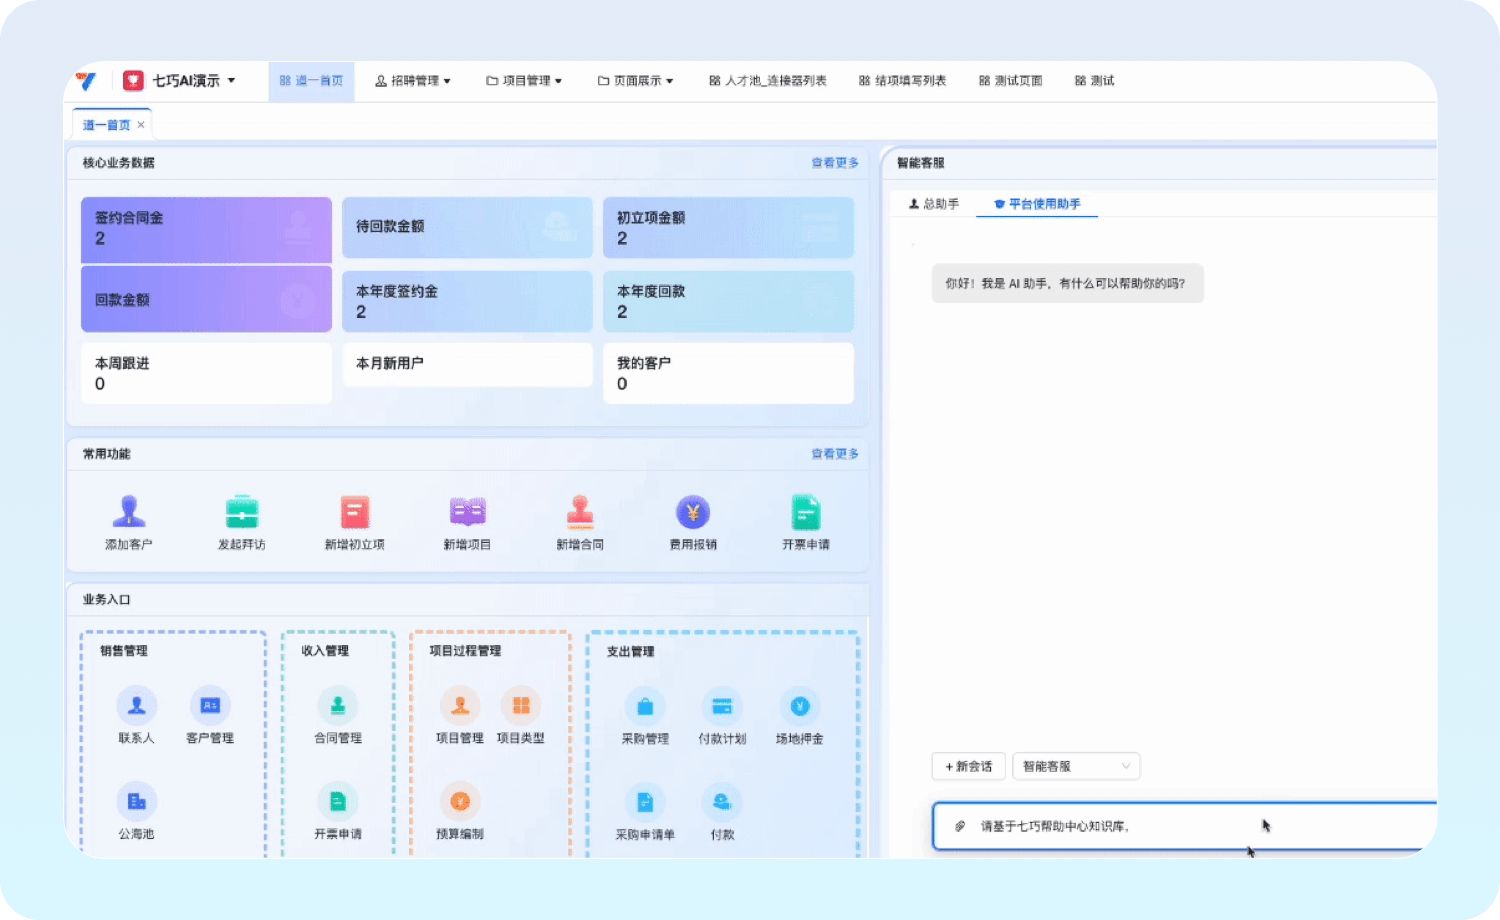This screenshot has height=920, width=1500.
Task: Close the 逍一首页 page tab
Action: tap(141, 125)
